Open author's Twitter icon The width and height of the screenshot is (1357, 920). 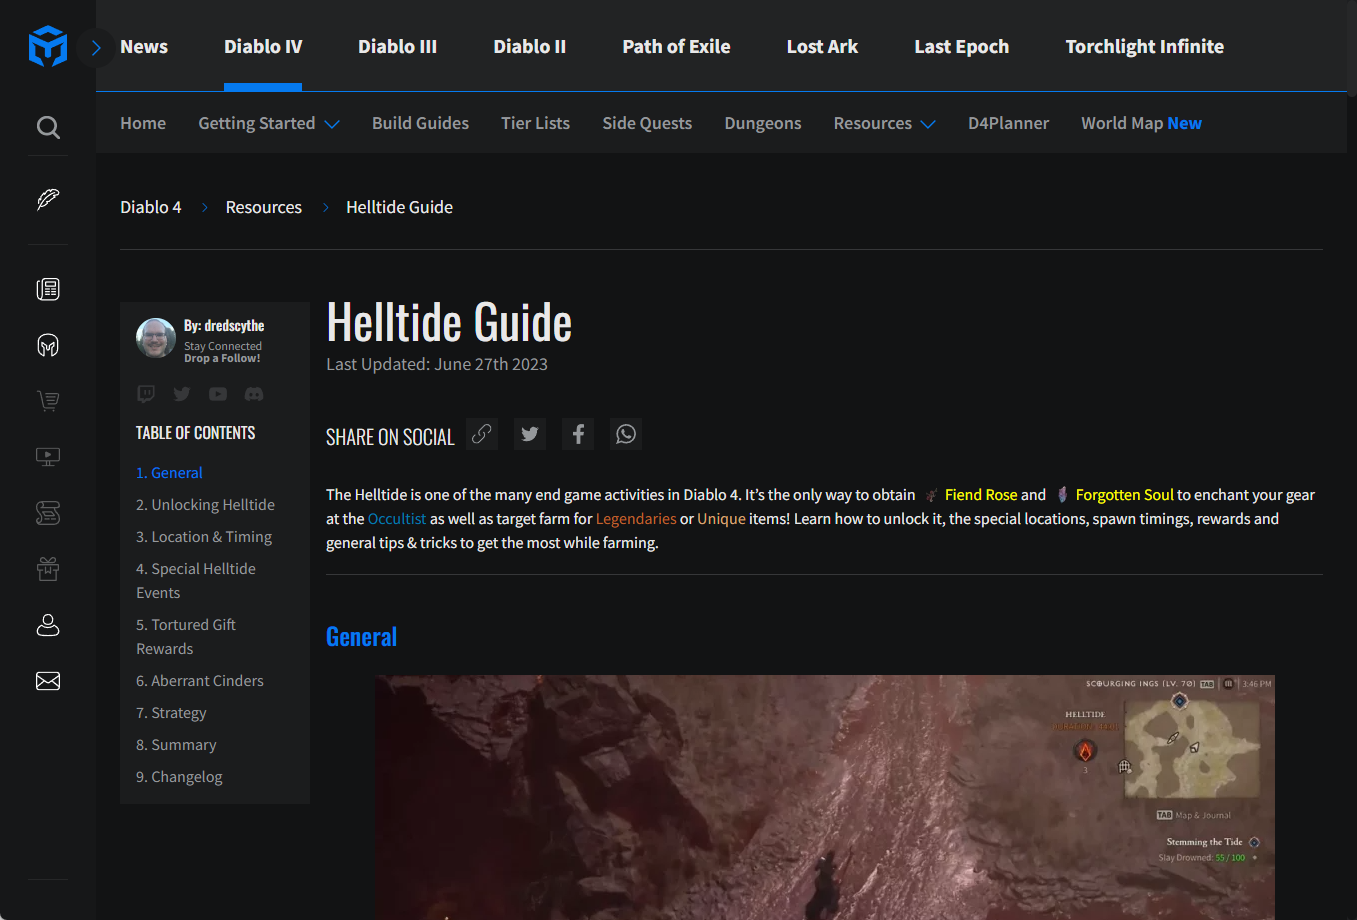coord(182,394)
